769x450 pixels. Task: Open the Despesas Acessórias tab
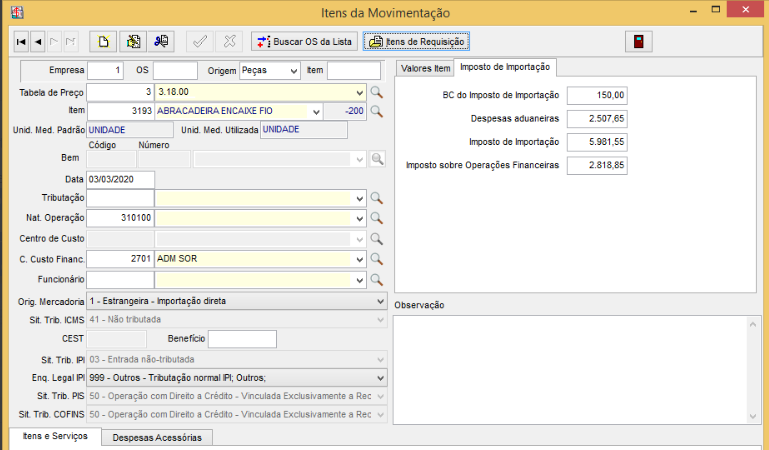pyautogui.click(x=157, y=438)
